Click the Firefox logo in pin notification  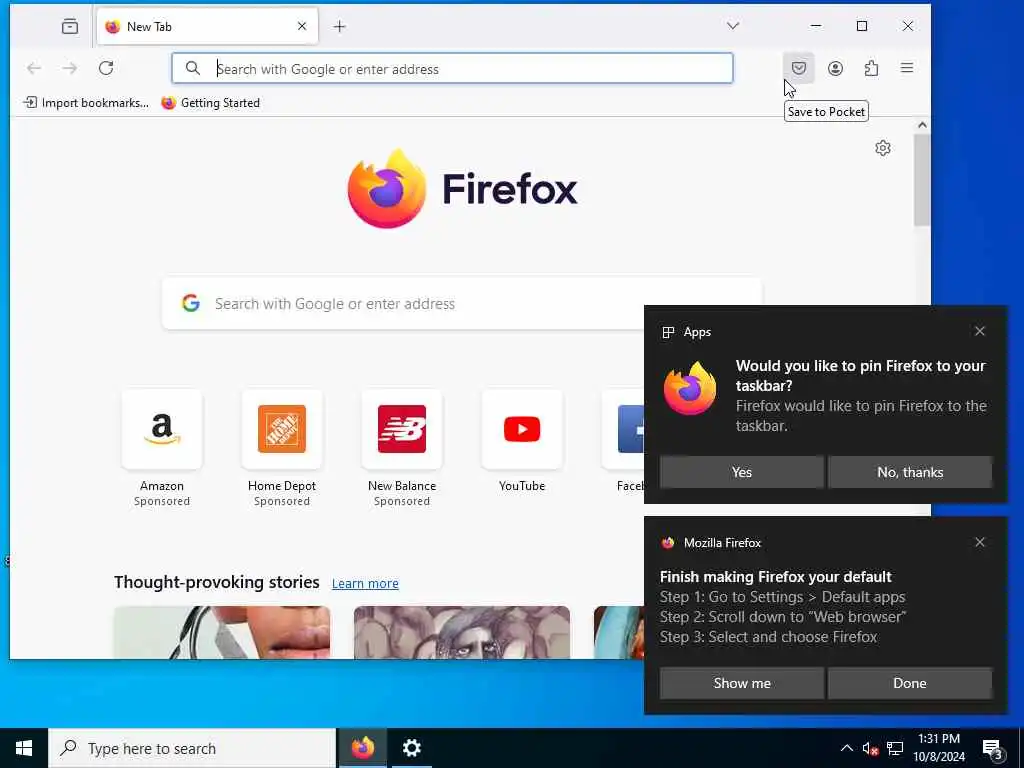[x=690, y=389]
